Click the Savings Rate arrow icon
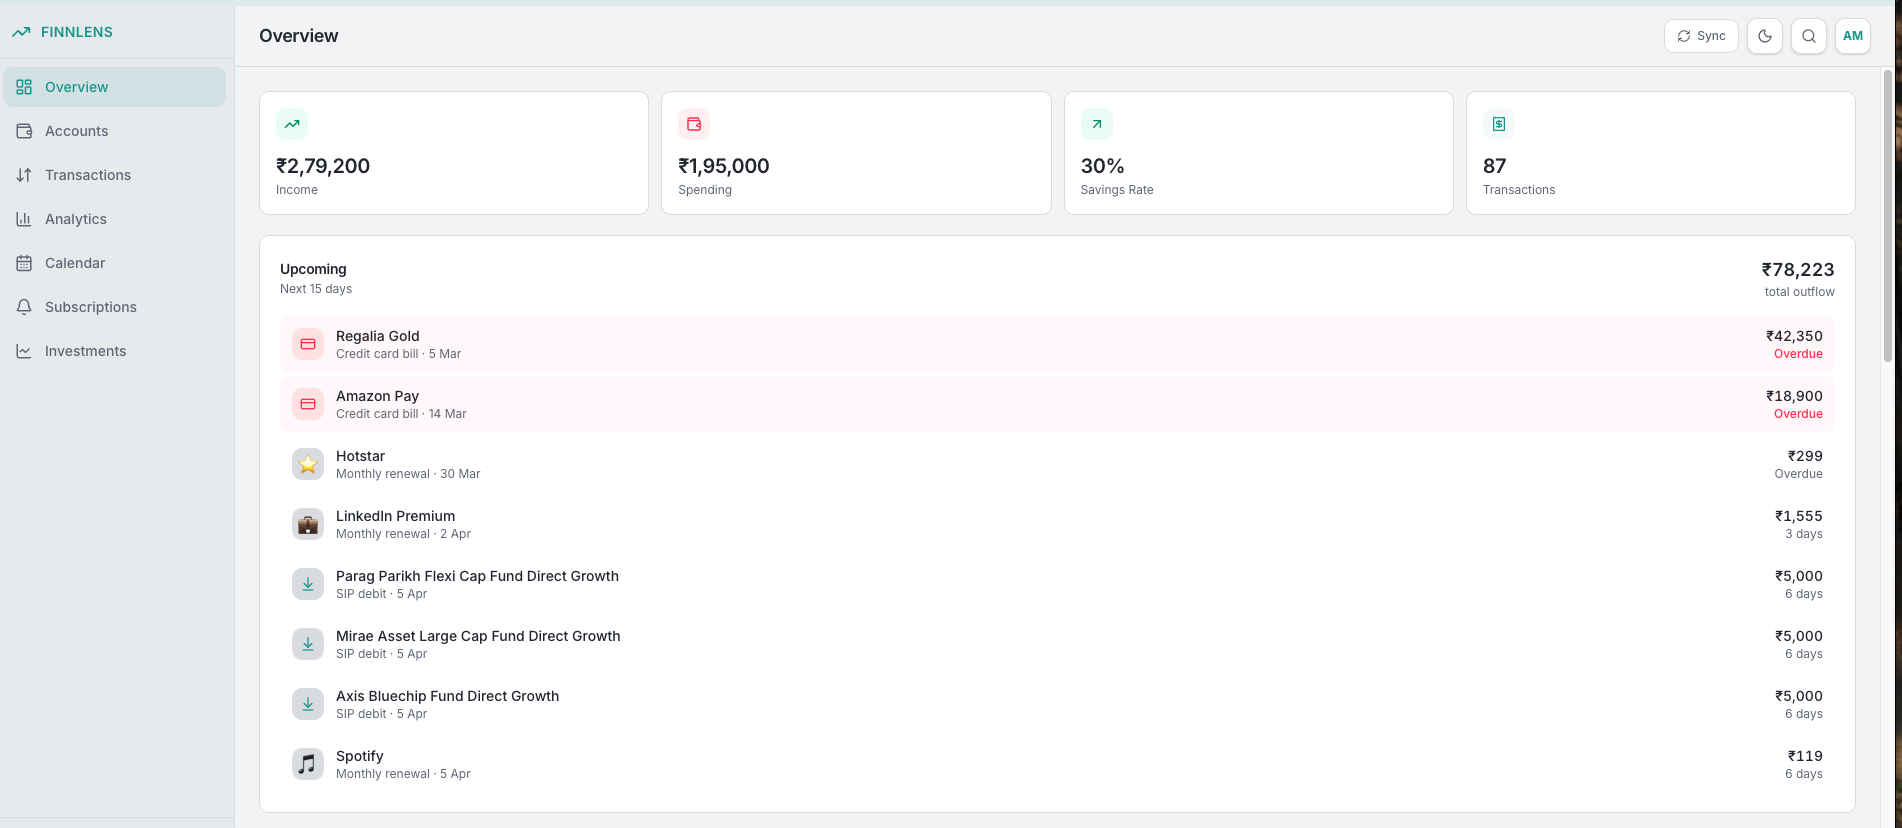Screen dimensions: 1902x828 1097,124
